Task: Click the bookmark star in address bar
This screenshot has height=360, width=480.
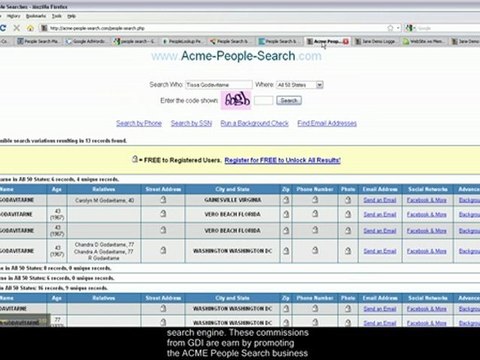Action: coord(390,28)
